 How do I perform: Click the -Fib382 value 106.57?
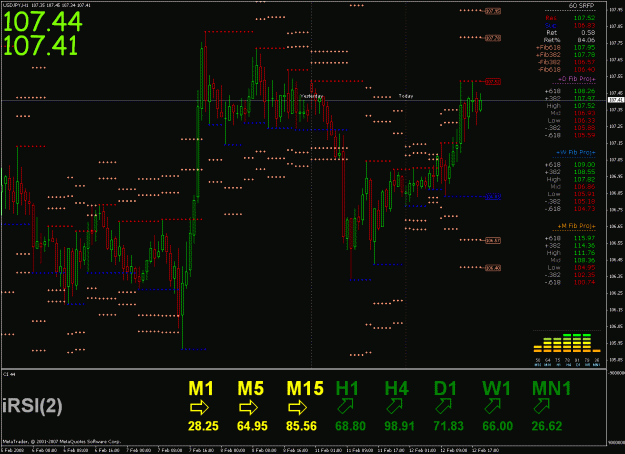point(584,62)
